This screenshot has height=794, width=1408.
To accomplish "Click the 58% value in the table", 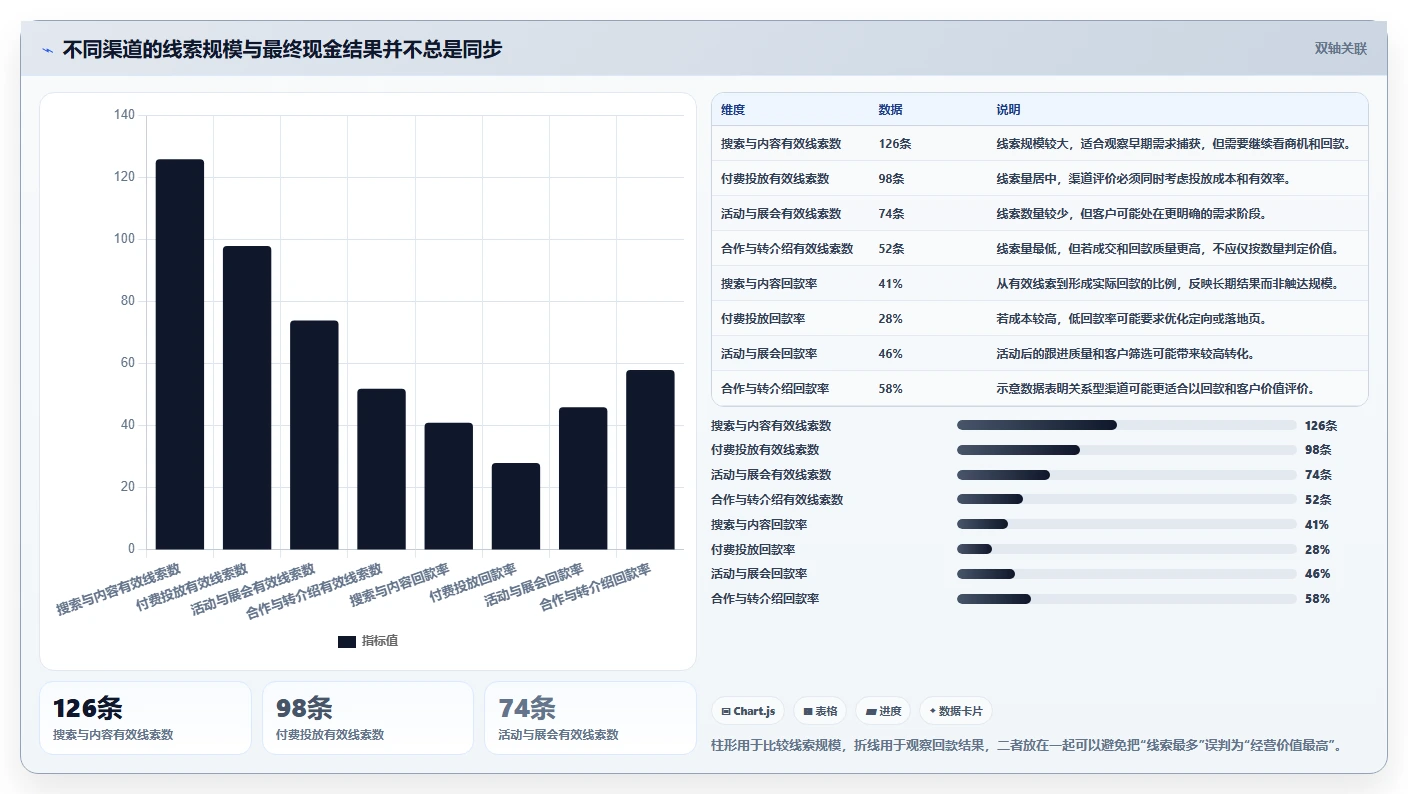I will [x=890, y=389].
